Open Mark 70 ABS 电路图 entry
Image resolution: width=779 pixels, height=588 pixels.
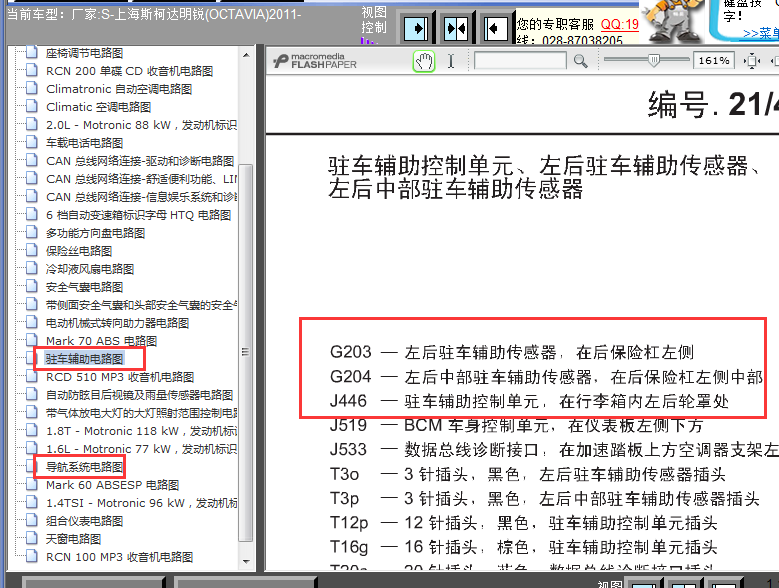[101, 341]
